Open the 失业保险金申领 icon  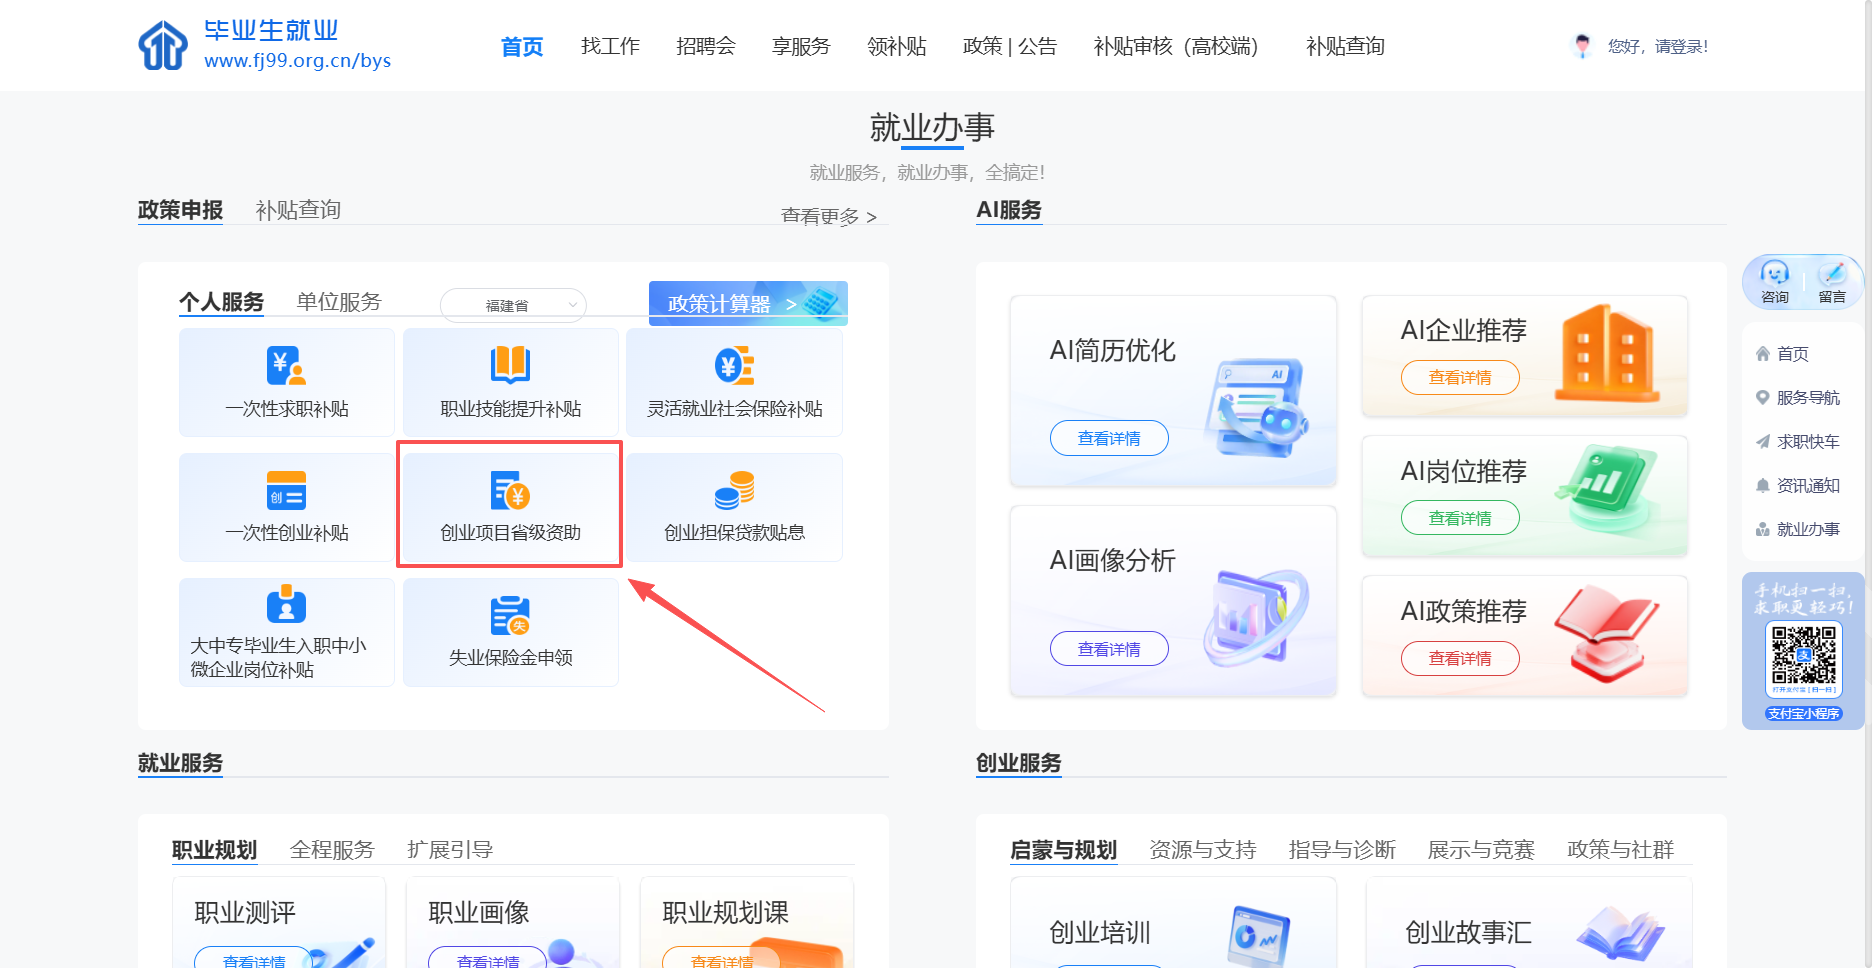click(x=510, y=616)
